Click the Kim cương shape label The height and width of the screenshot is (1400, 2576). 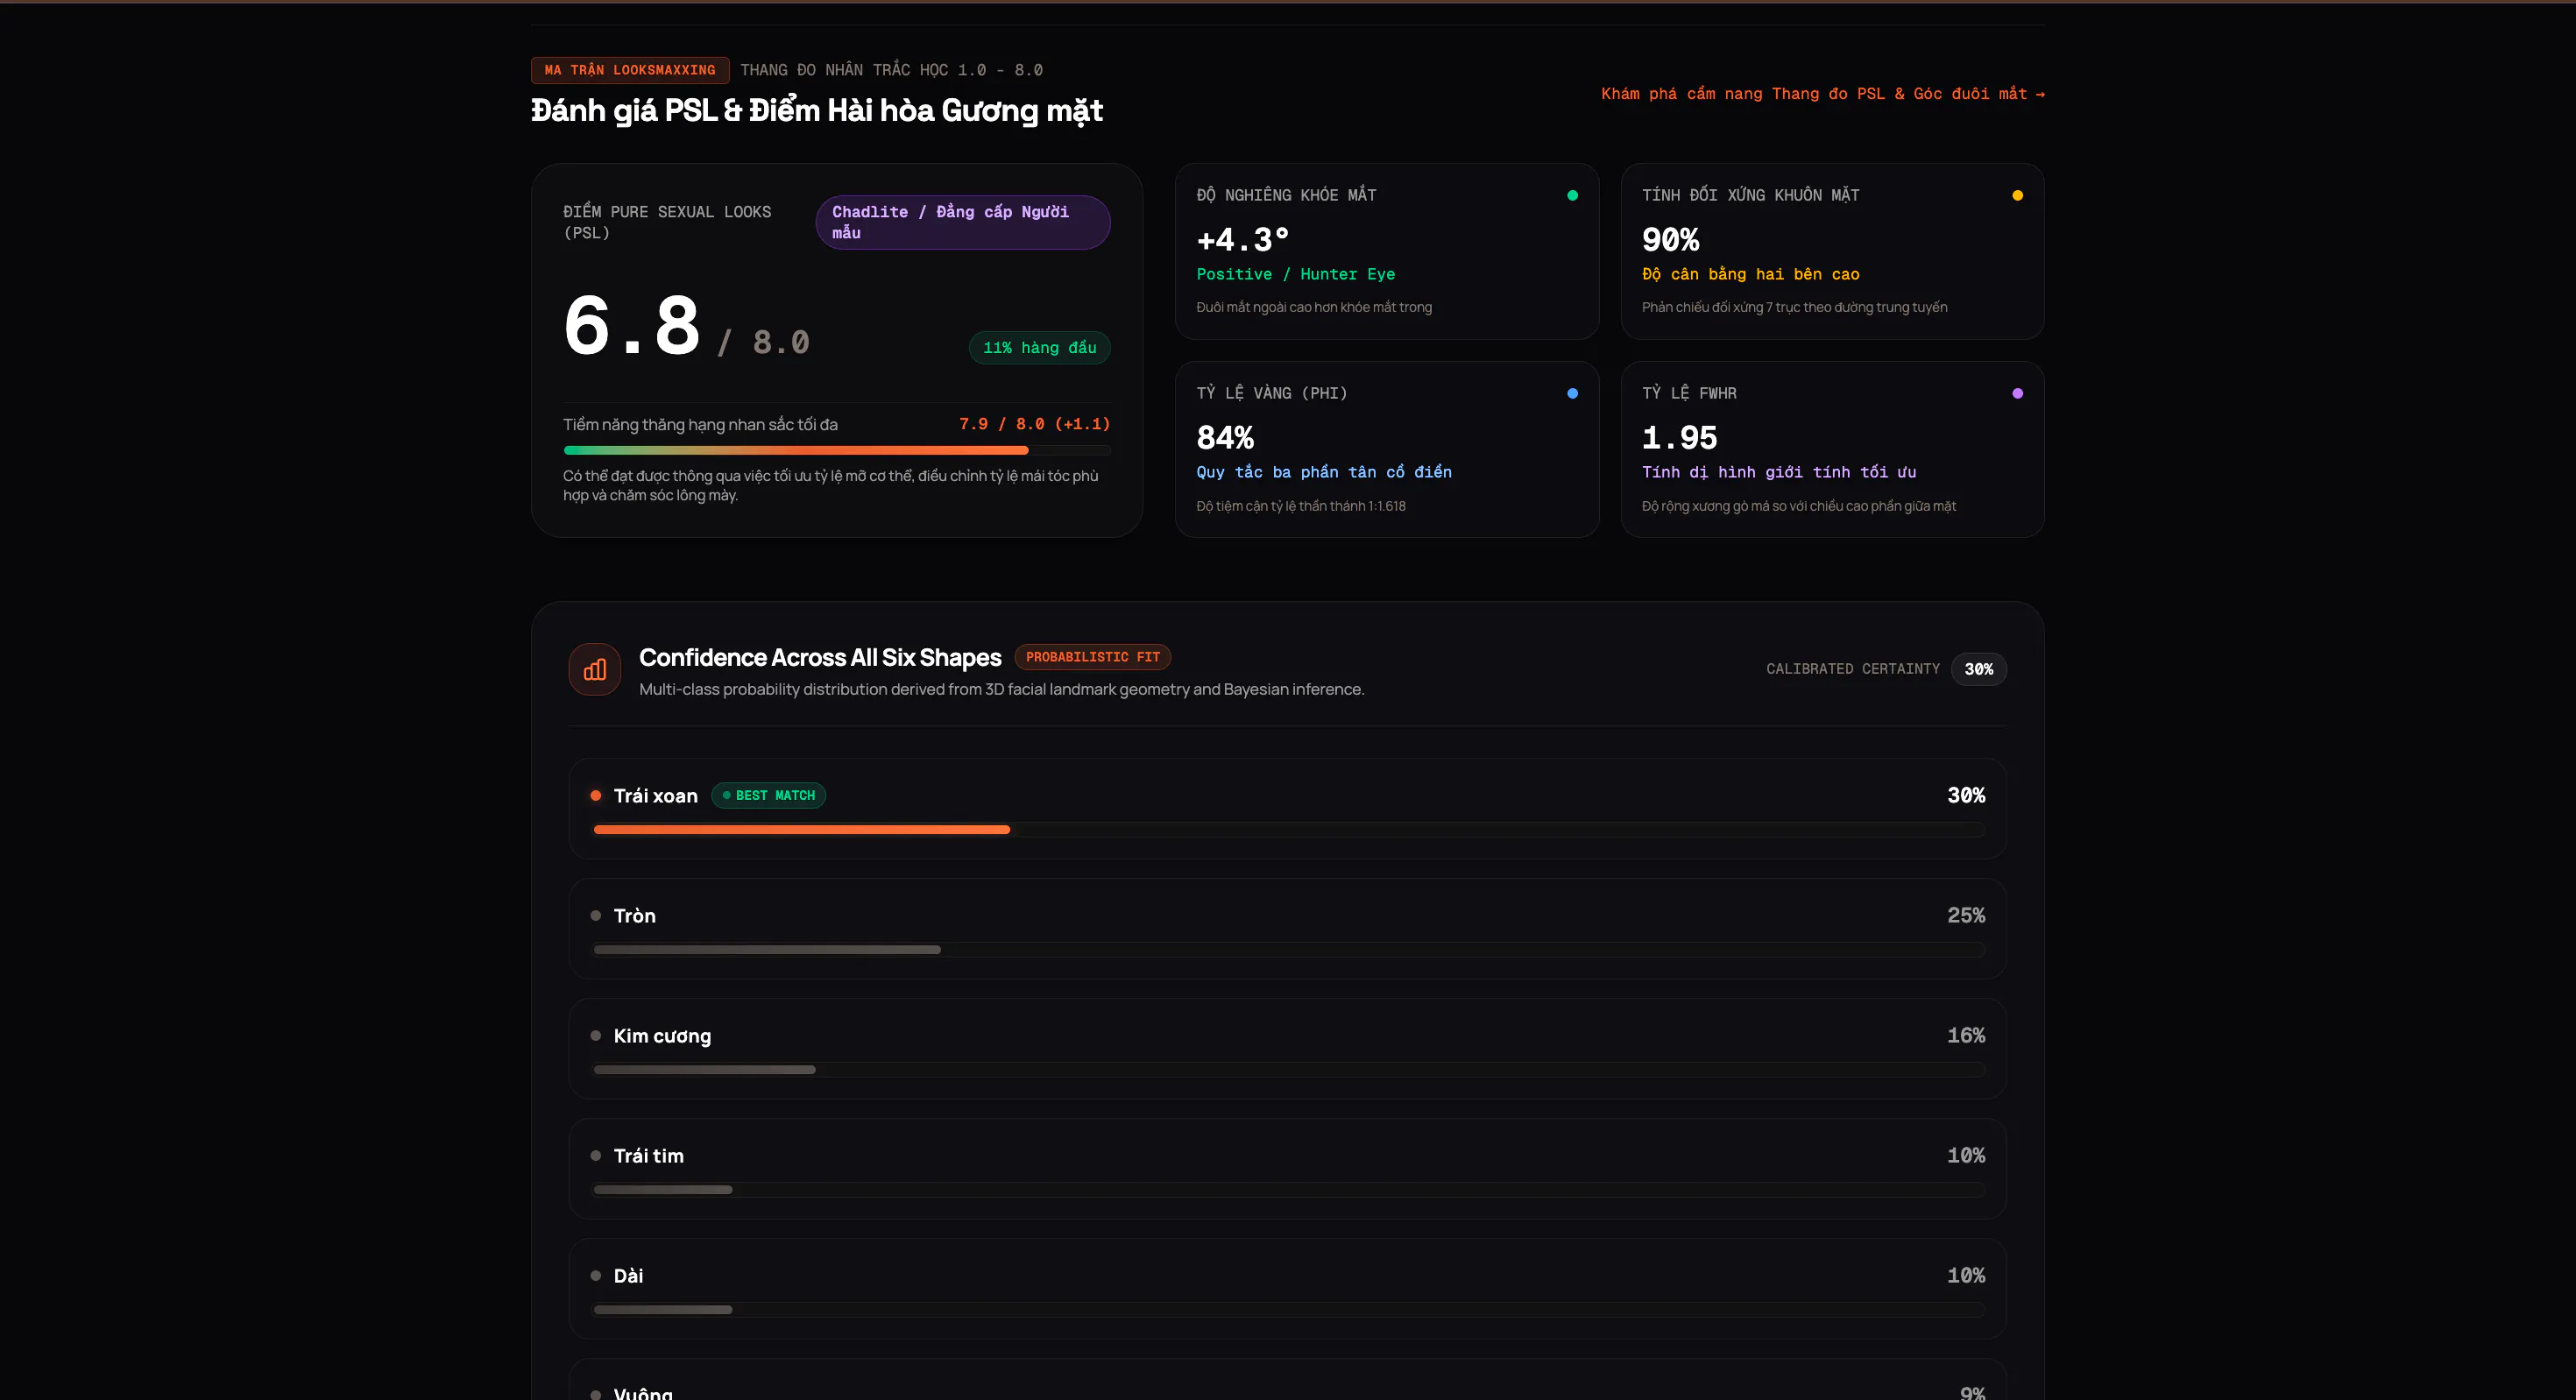[x=662, y=1036]
